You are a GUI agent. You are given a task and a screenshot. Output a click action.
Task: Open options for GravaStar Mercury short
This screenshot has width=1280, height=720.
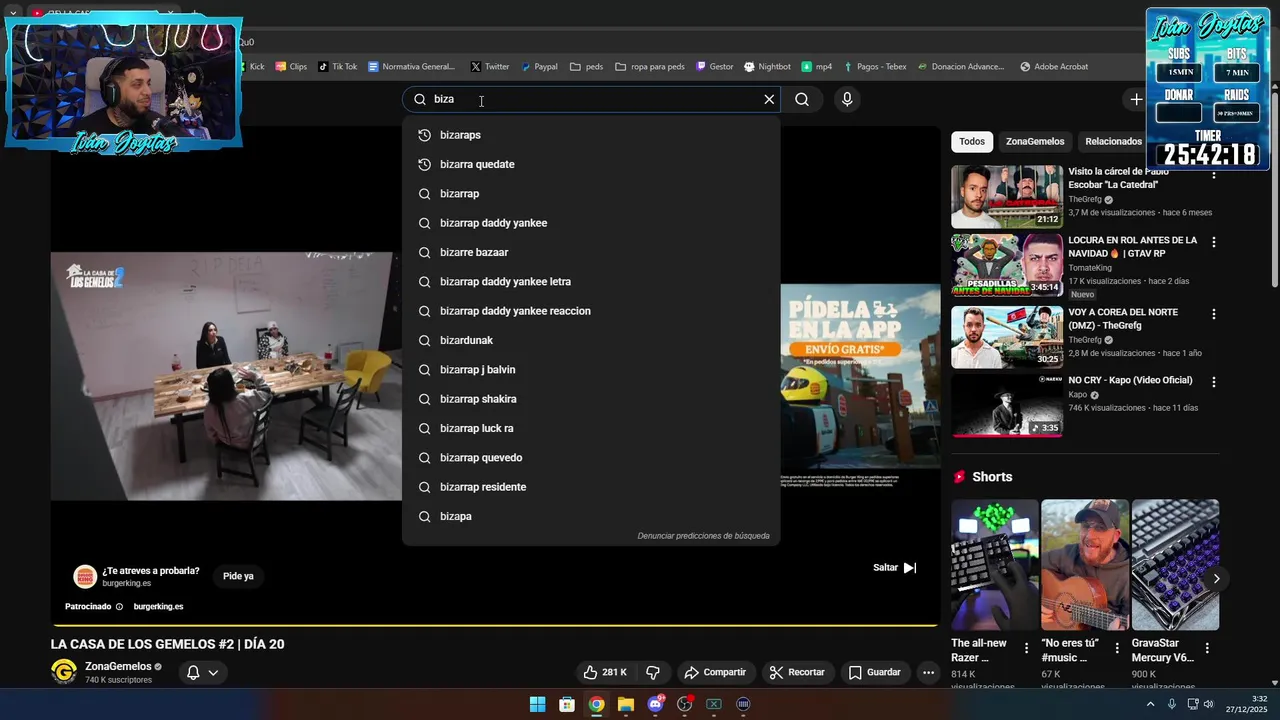pyautogui.click(x=1207, y=648)
